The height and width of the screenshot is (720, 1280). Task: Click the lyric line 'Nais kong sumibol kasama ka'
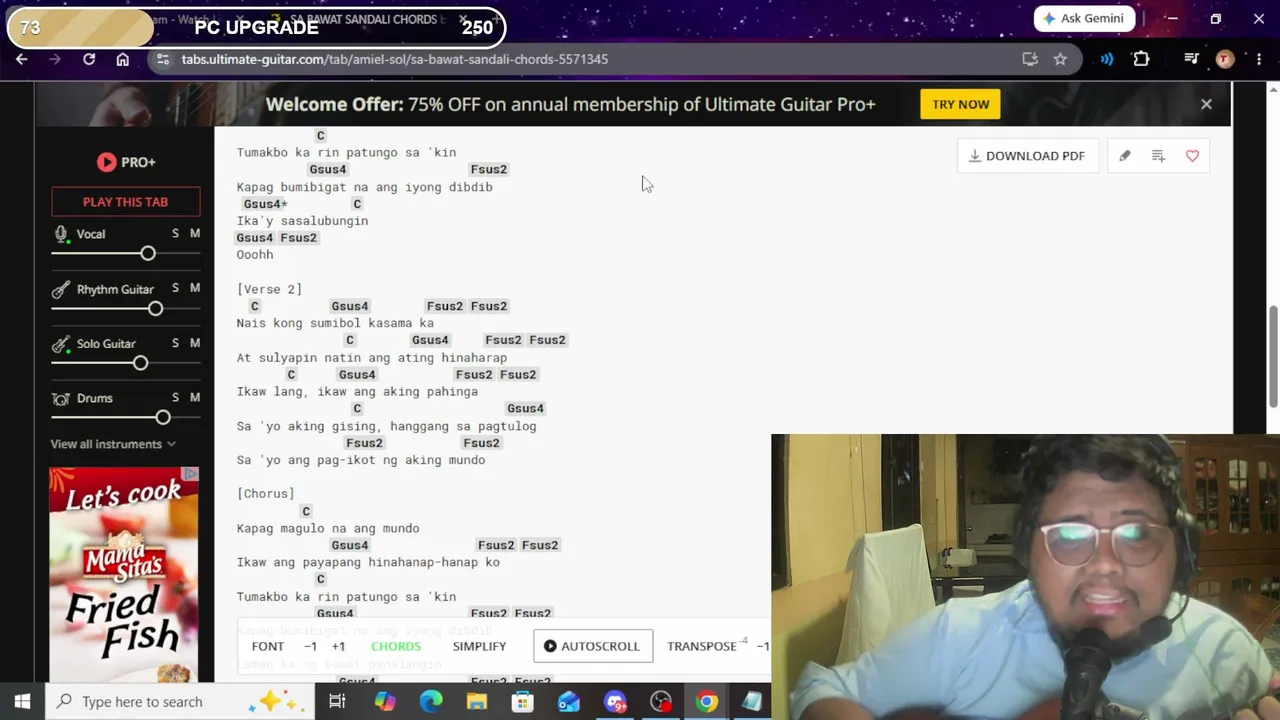335,323
